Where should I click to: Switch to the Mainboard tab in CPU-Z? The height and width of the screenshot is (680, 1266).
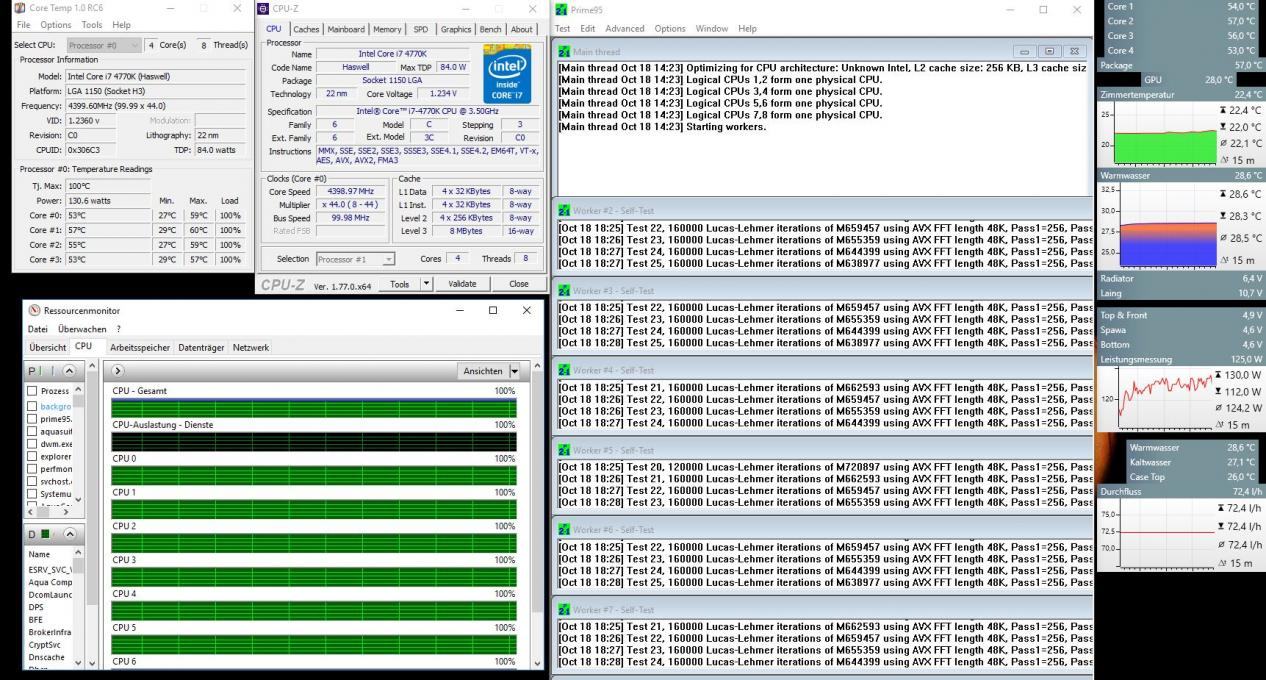pos(346,29)
